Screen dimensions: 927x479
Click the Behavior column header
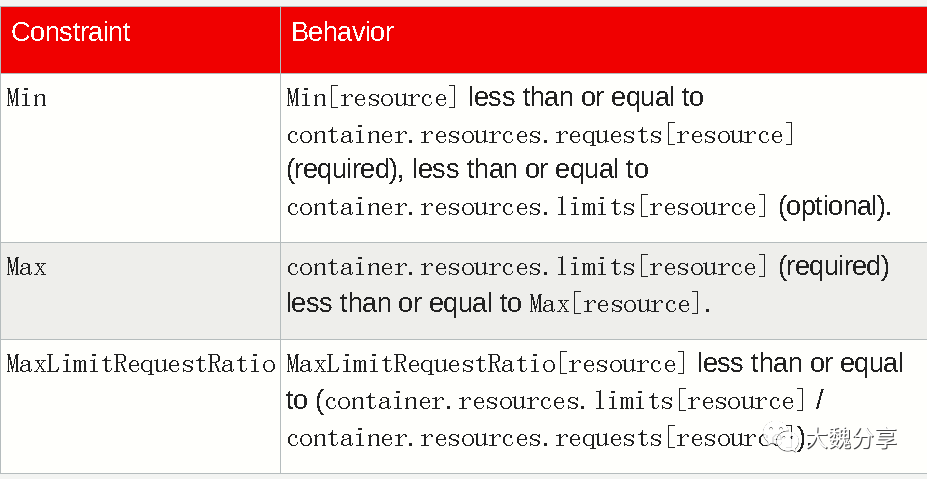pos(342,32)
